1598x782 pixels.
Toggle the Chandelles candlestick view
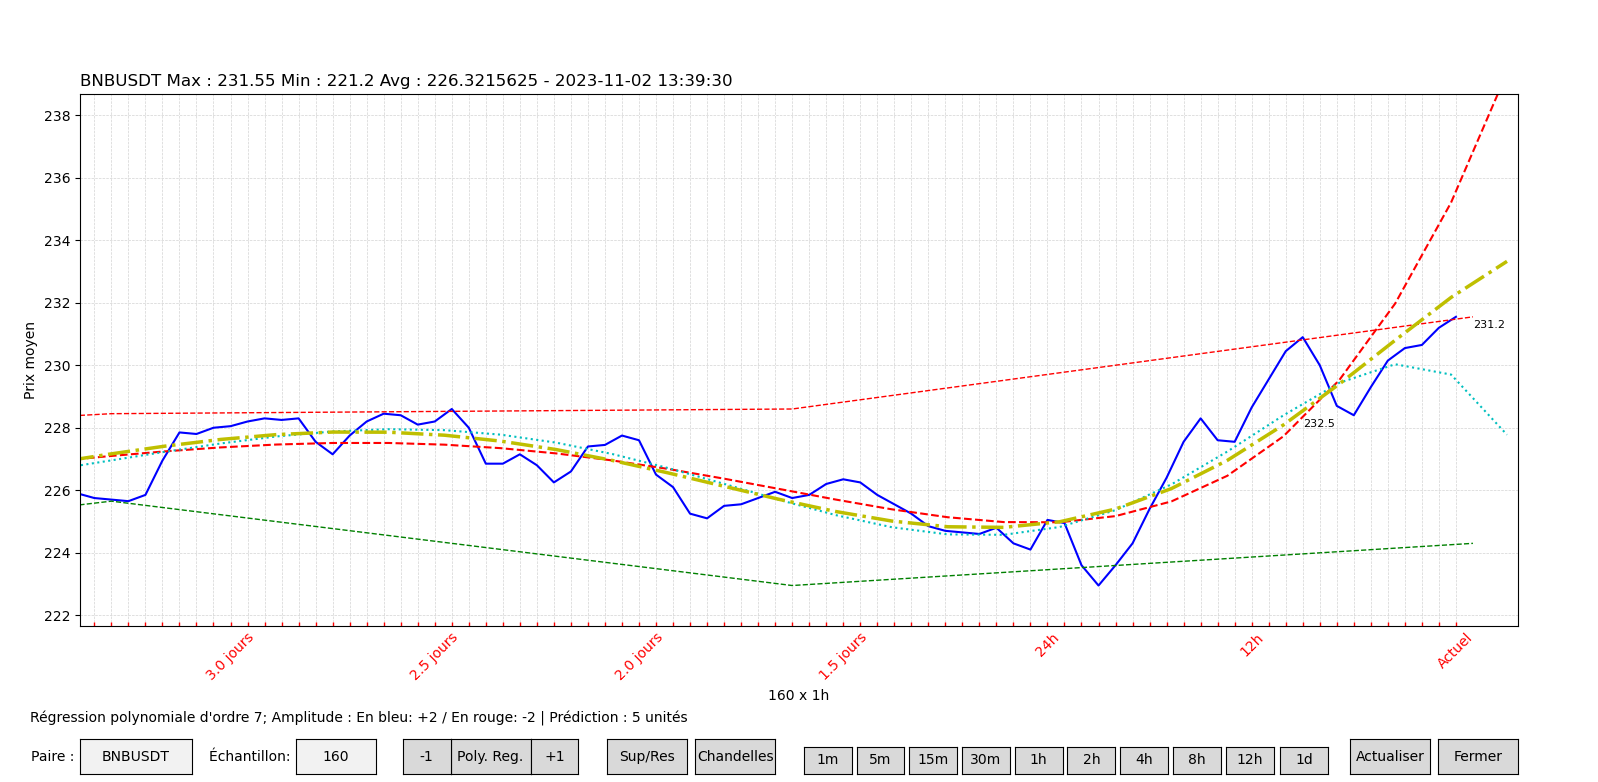[735, 757]
